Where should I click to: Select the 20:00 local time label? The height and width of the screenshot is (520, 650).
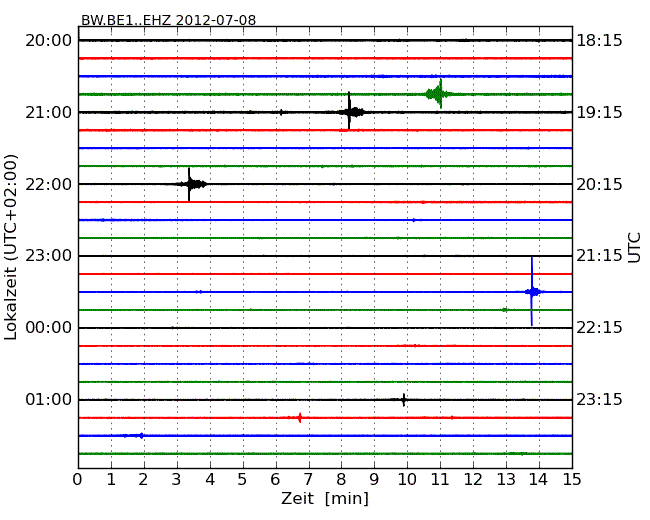click(x=49, y=41)
